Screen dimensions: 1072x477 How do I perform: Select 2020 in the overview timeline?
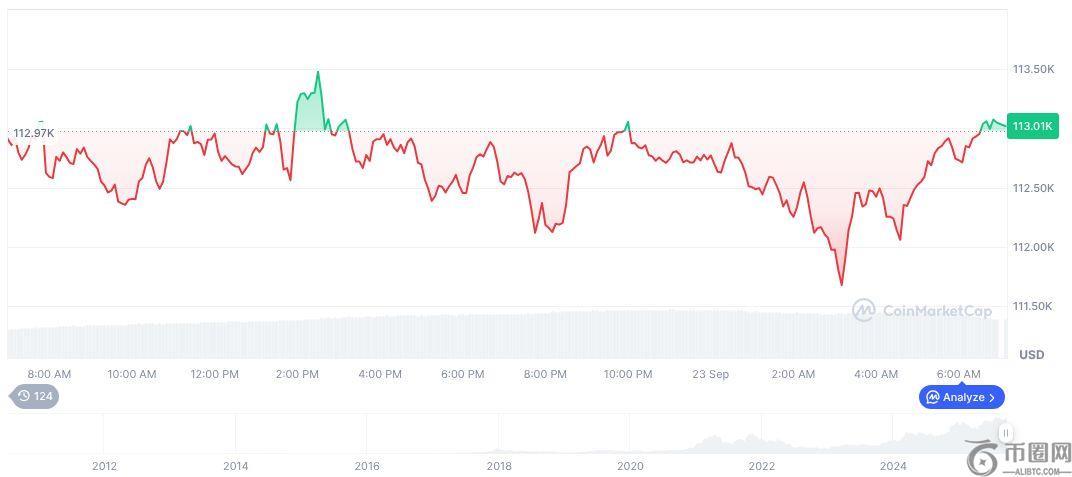[630, 465]
